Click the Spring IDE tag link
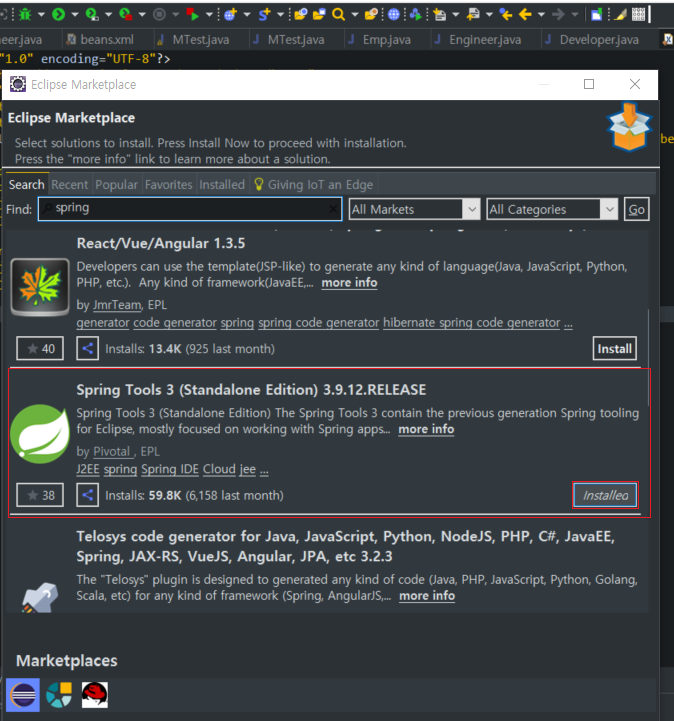The image size is (674, 721). (170, 469)
